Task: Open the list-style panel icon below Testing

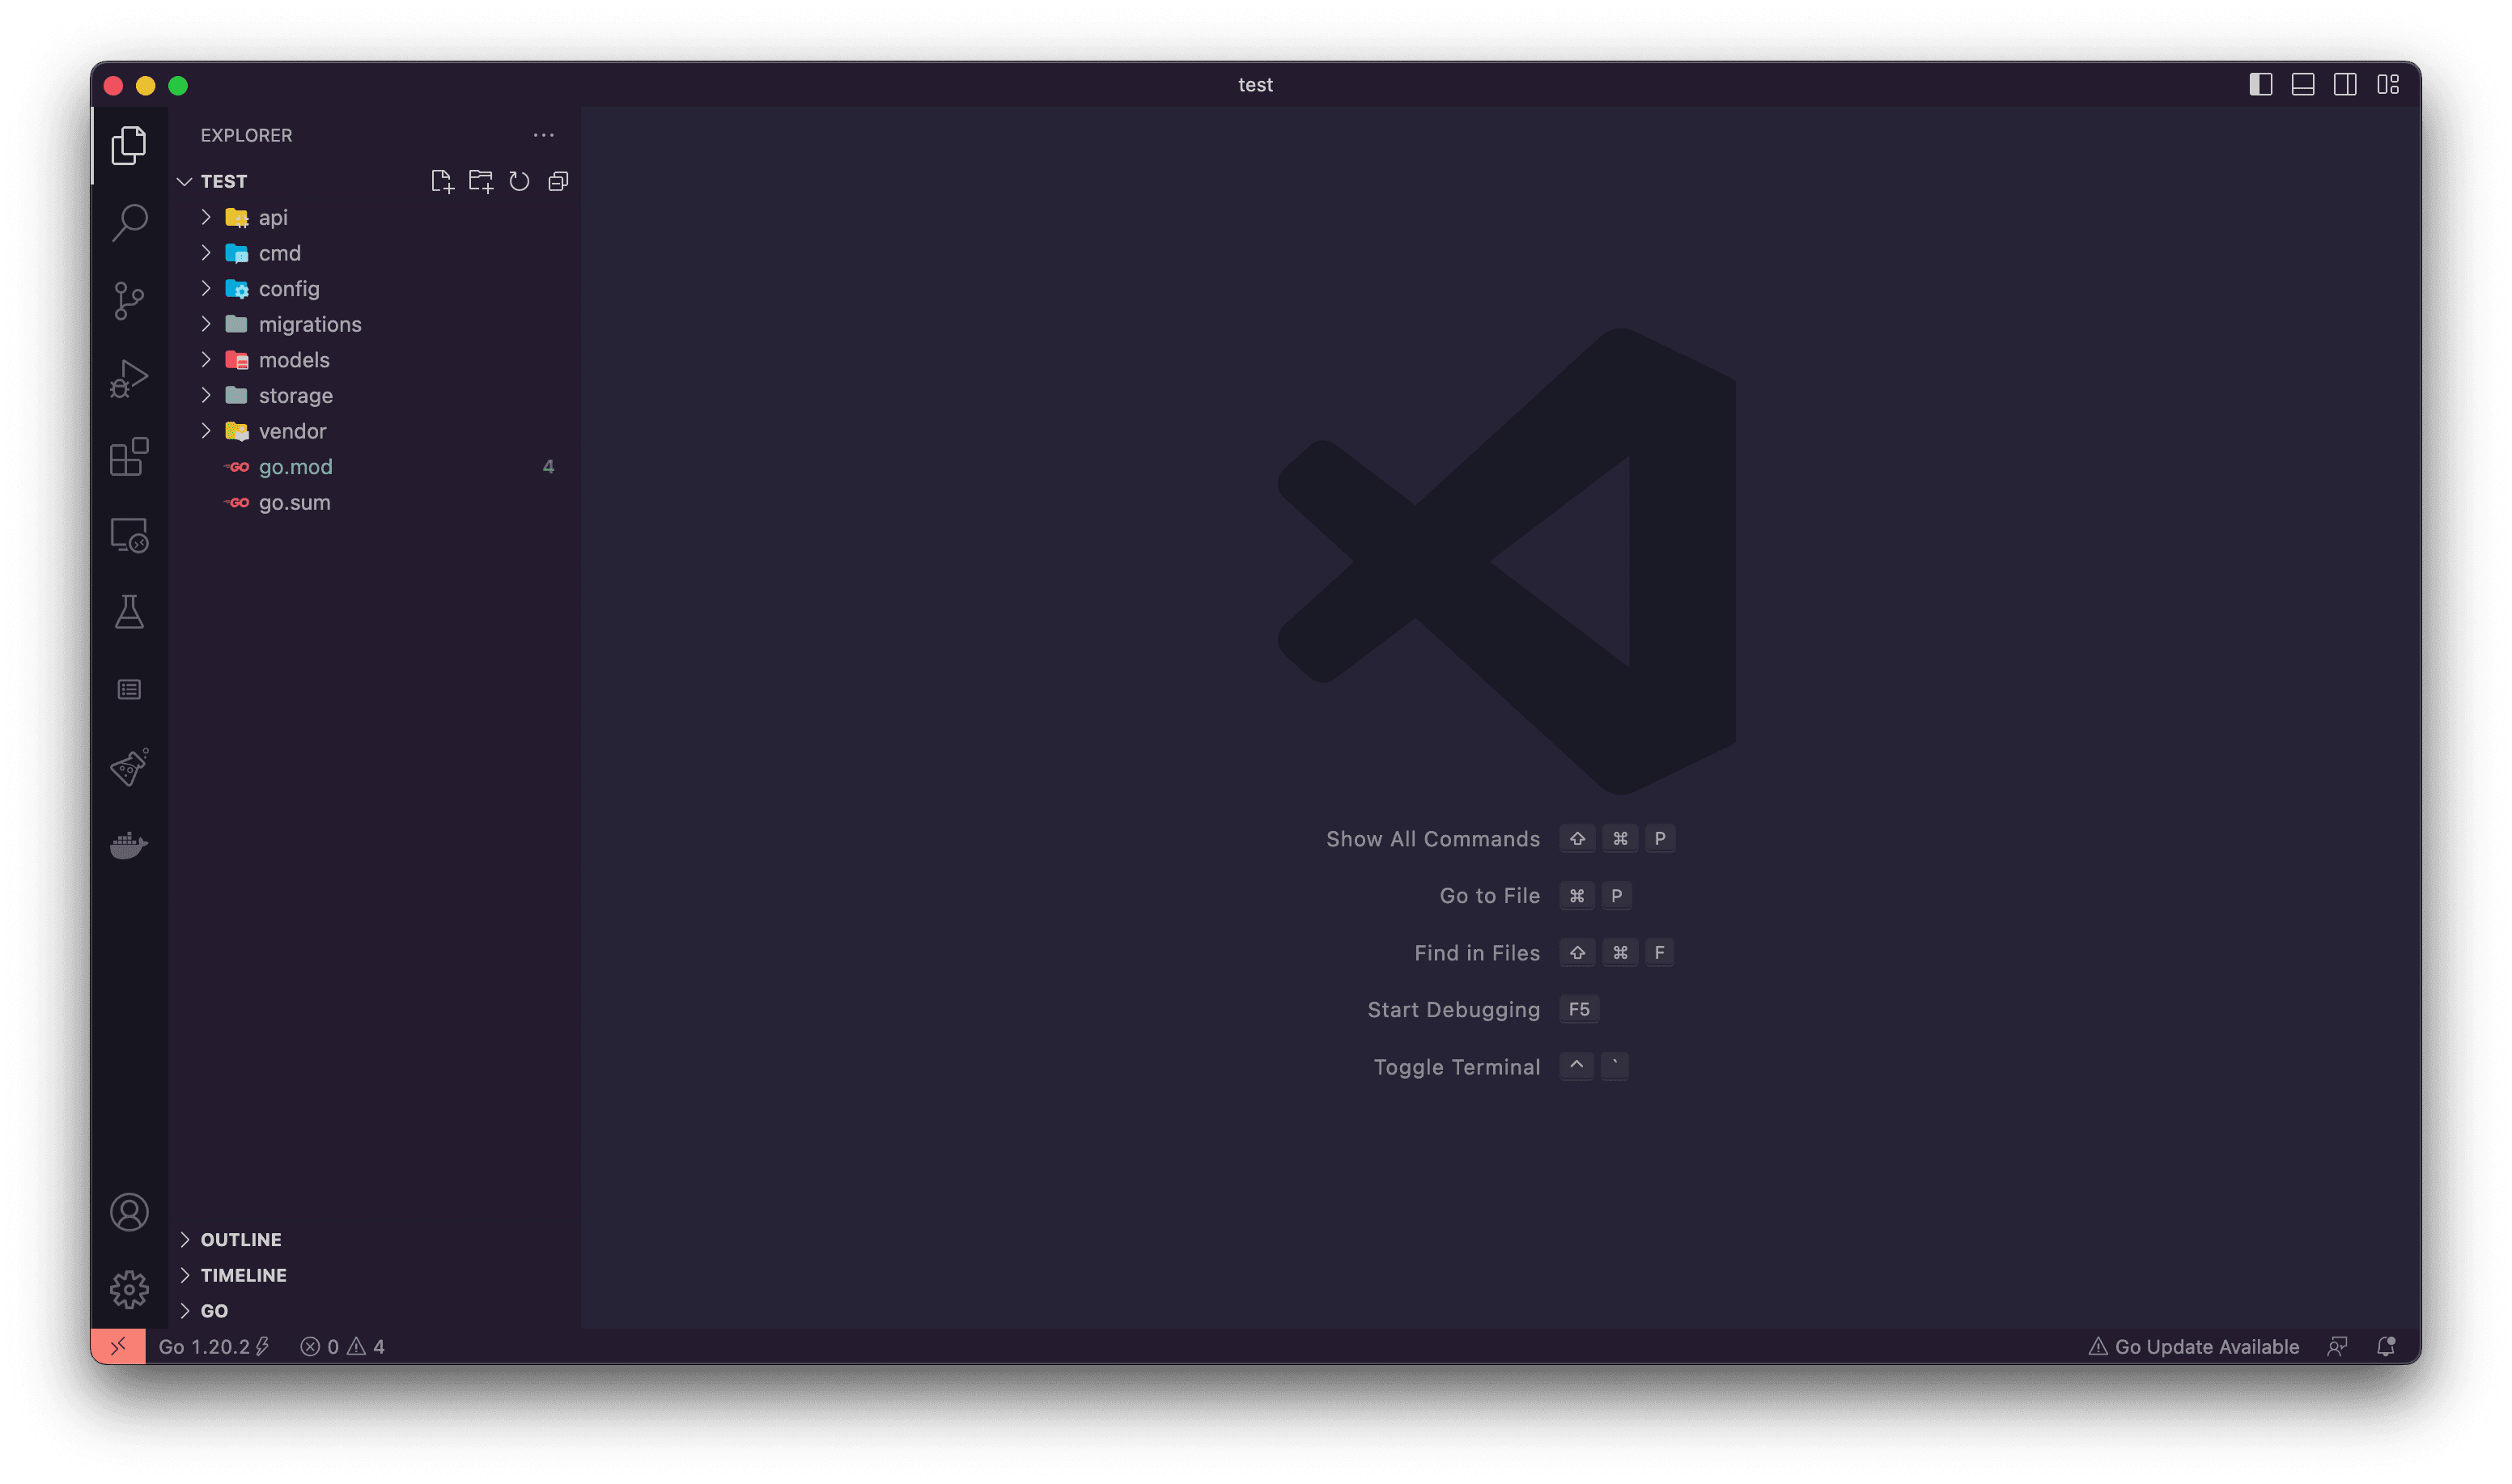Action: point(129,690)
